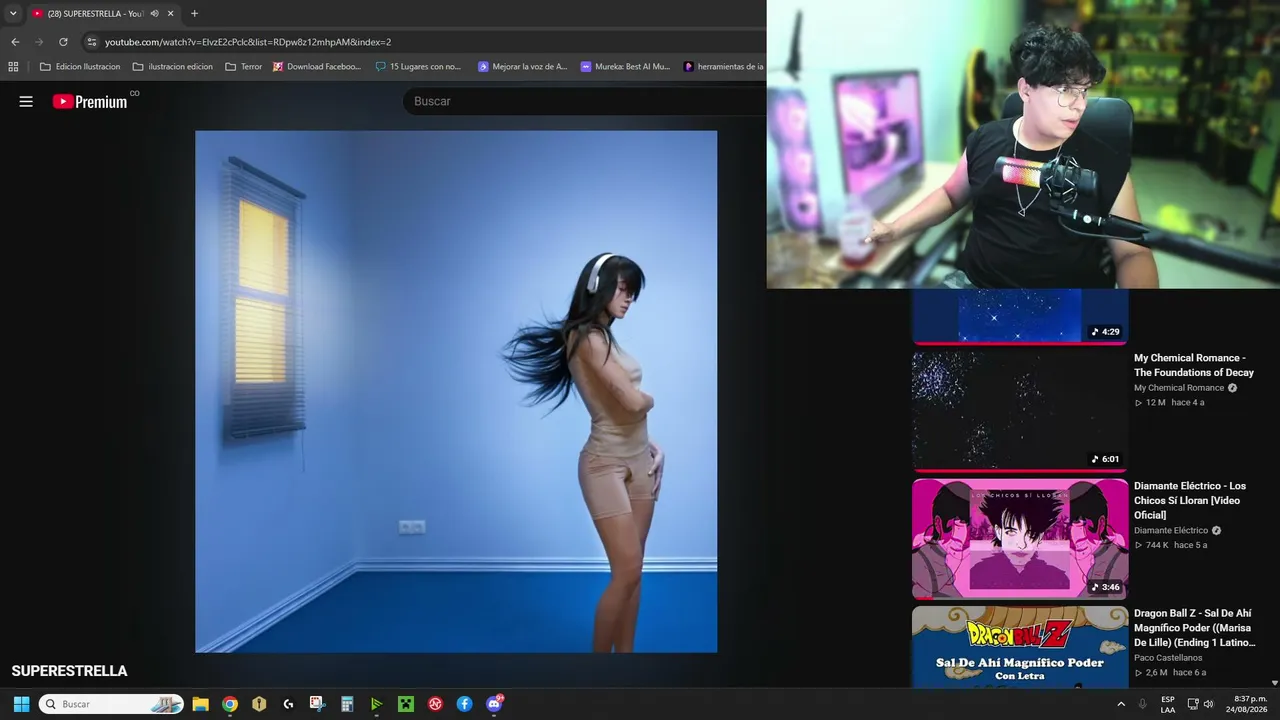Open the 15 Lugares con no... bookmark

pyautogui.click(x=418, y=67)
